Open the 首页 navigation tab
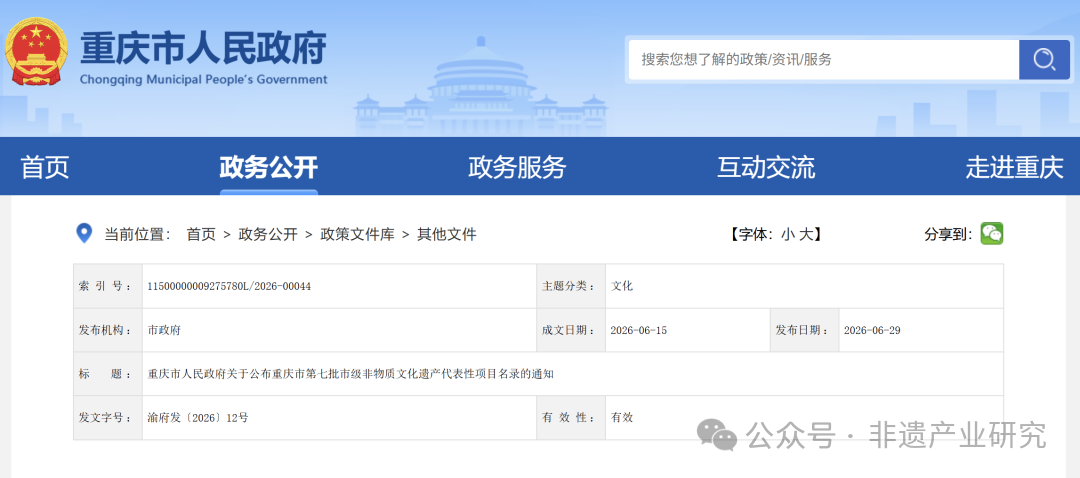Screen dimensions: 1080x478 click(45, 167)
